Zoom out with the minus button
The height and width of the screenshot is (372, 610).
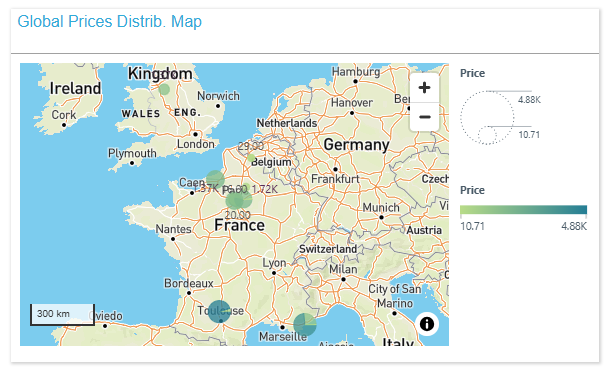coord(424,117)
